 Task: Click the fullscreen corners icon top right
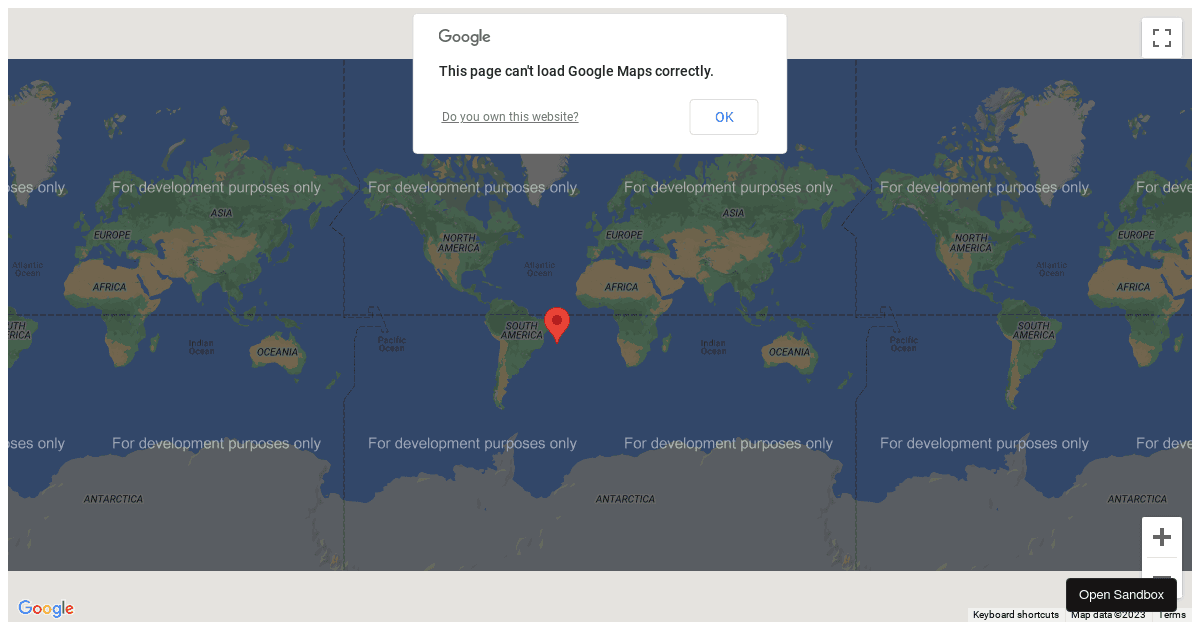(1162, 37)
